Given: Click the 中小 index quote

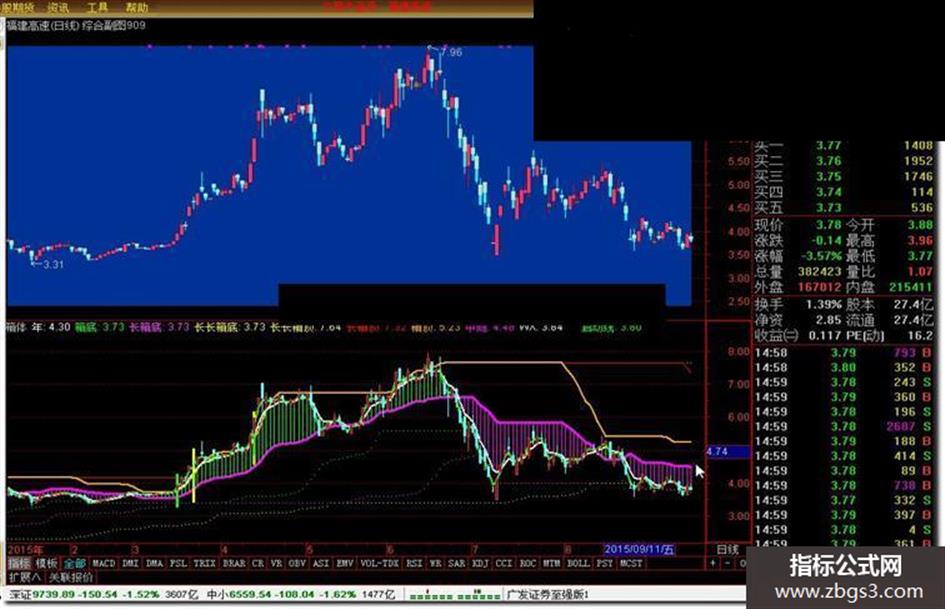Looking at the screenshot, I should click(216, 595).
